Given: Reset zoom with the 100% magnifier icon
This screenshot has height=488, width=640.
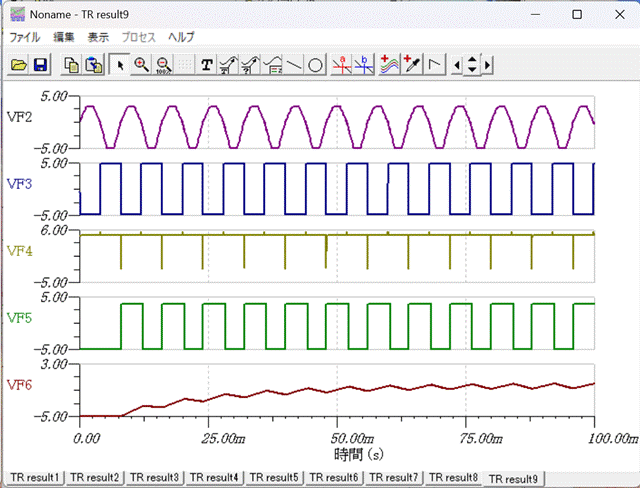Looking at the screenshot, I should point(163,65).
